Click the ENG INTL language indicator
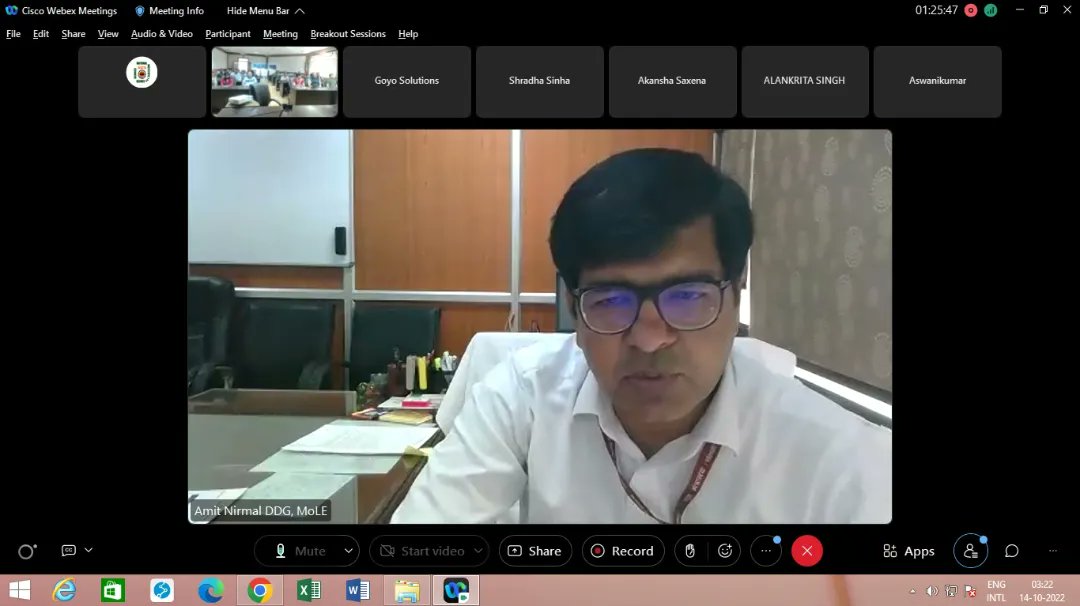This screenshot has width=1080, height=606. coord(997,591)
